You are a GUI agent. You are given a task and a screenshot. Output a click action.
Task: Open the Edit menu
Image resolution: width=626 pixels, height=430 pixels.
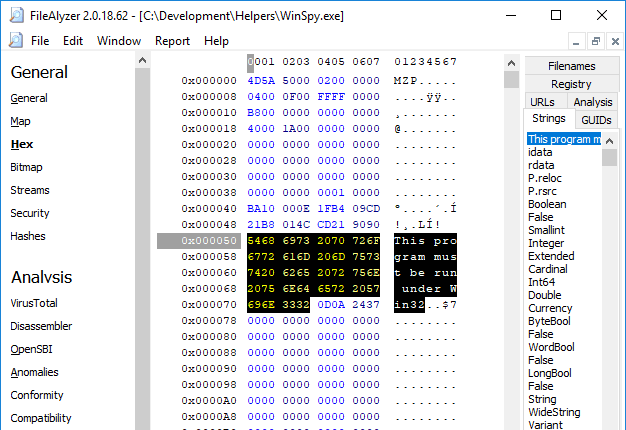click(x=73, y=41)
